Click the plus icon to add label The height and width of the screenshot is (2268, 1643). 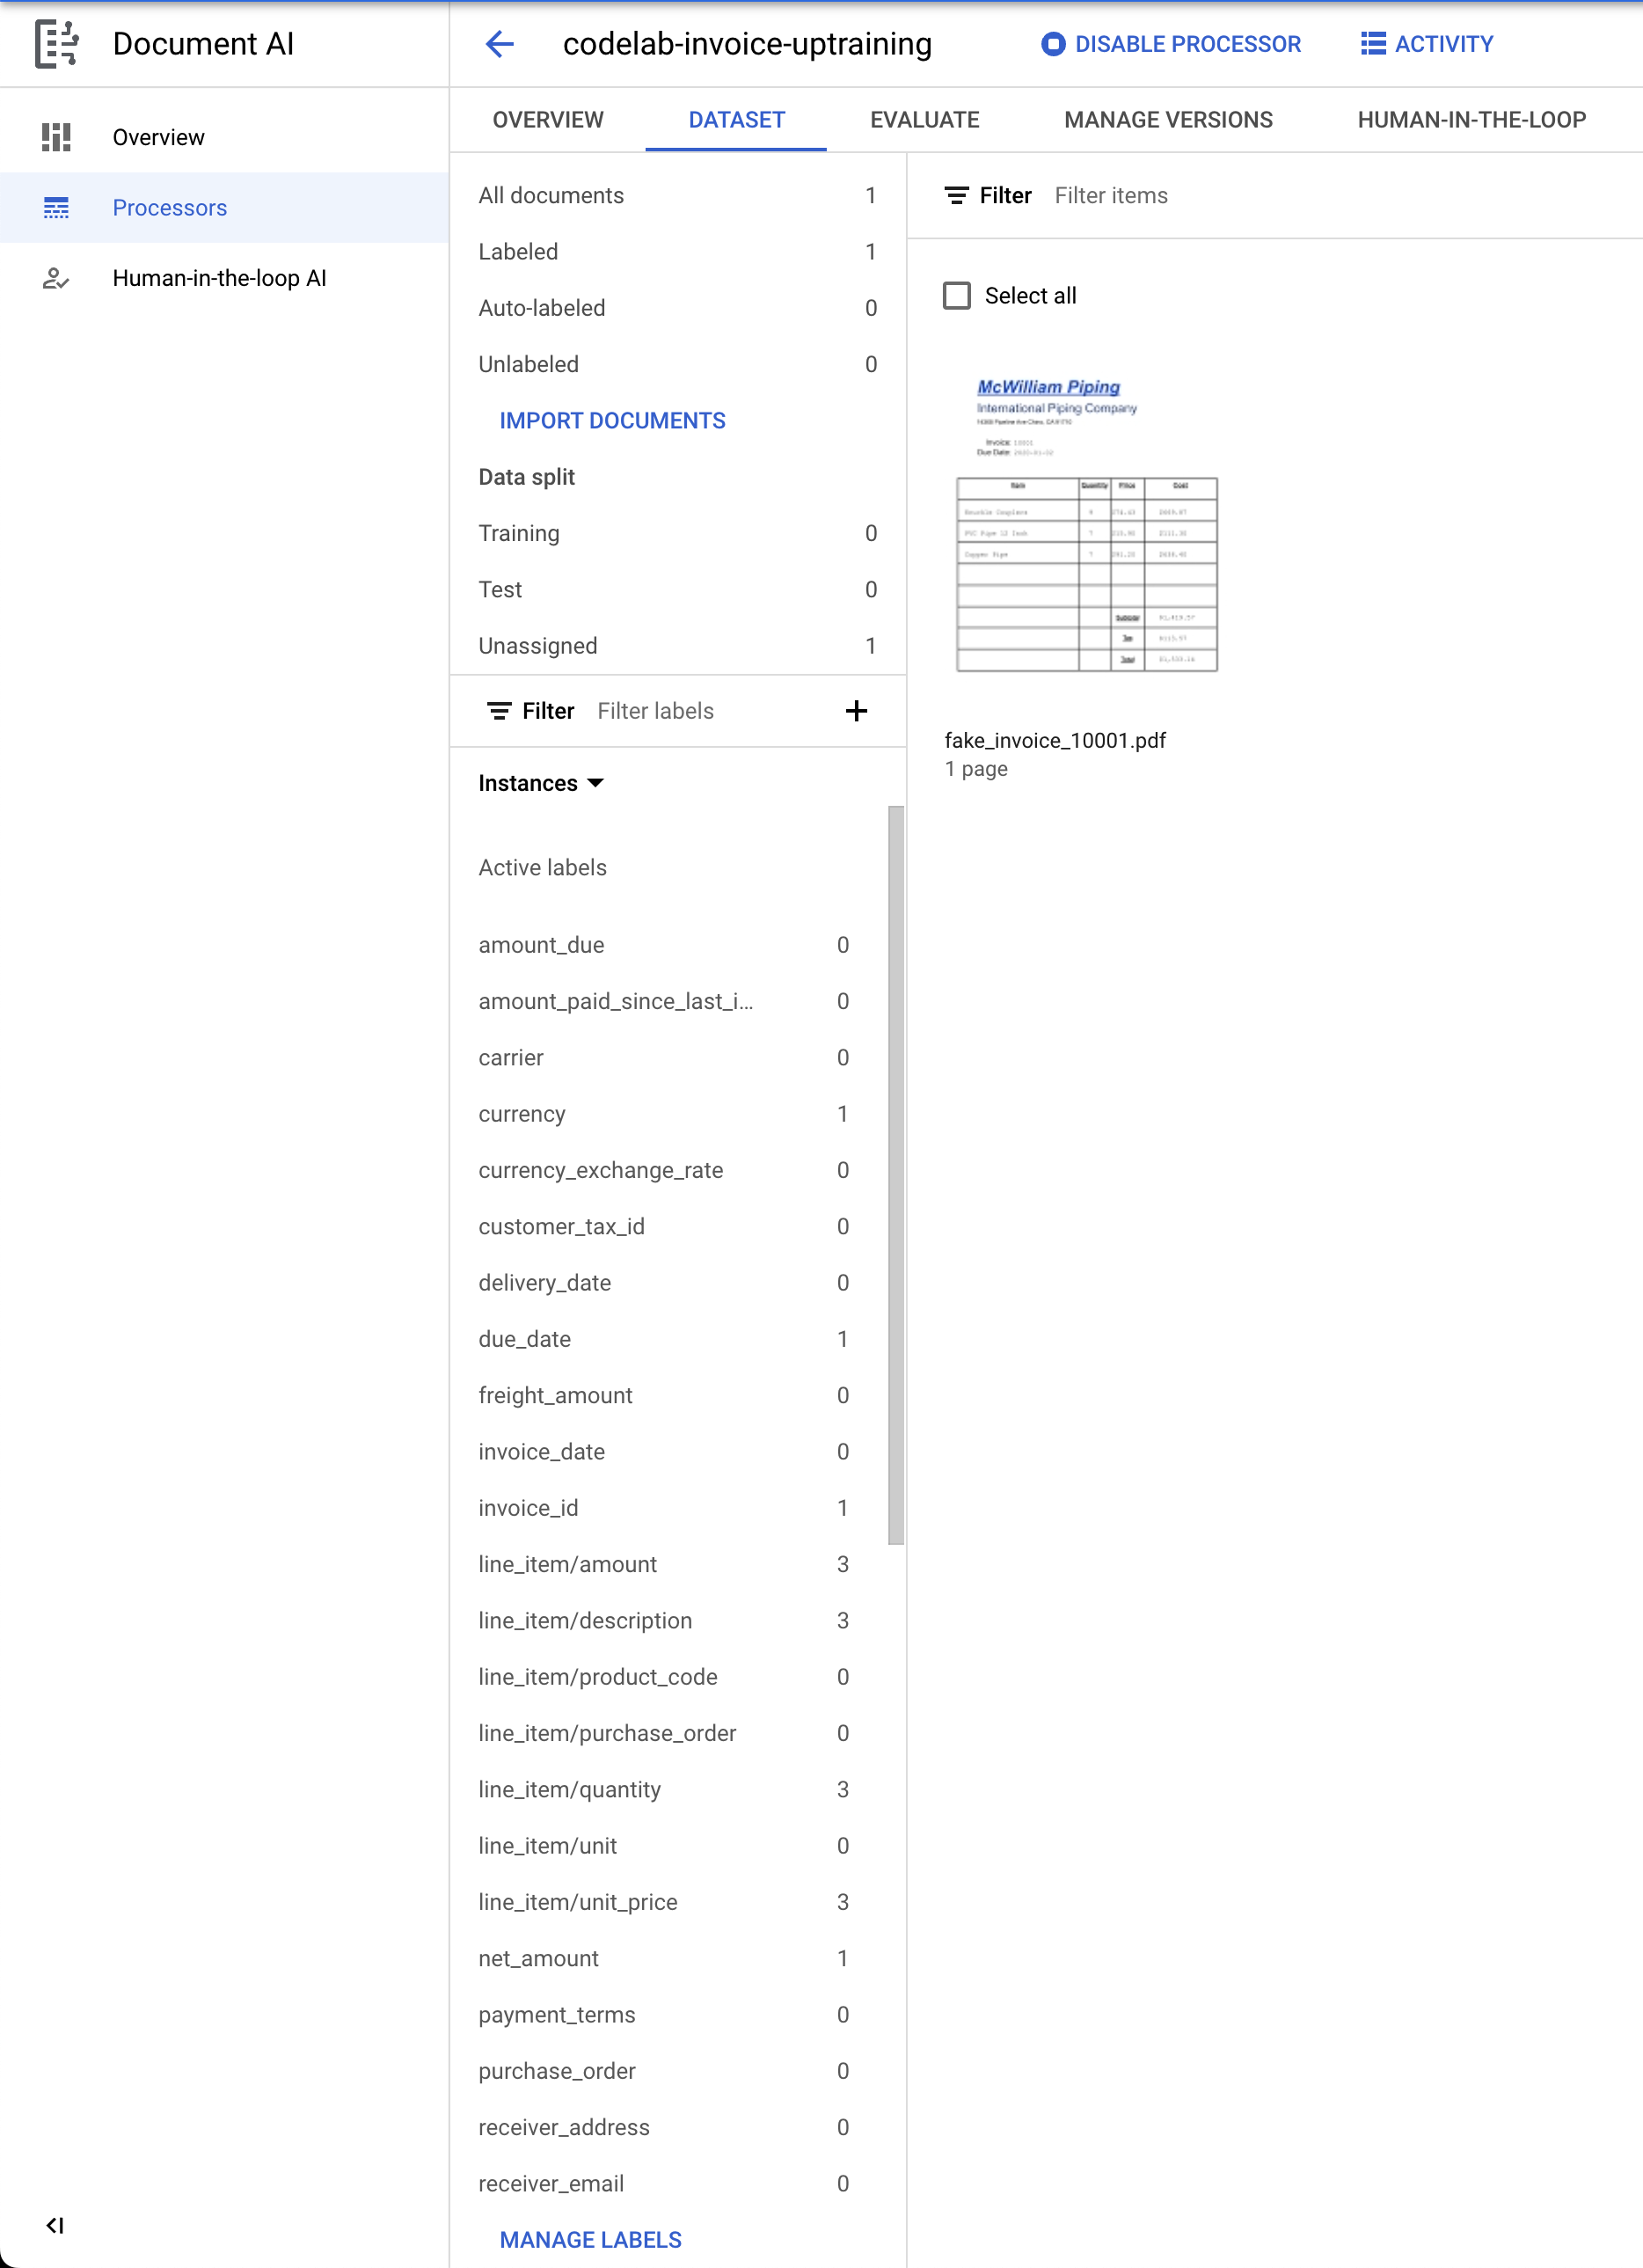(856, 711)
